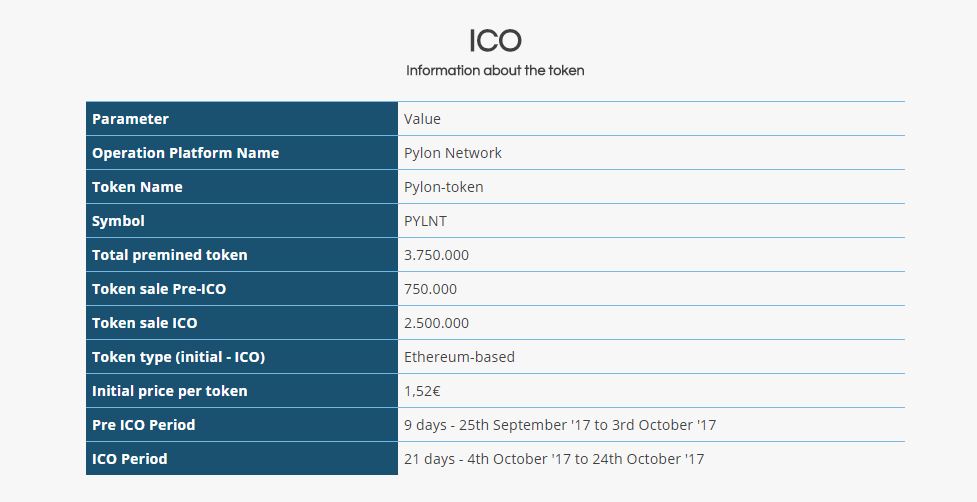The image size is (977, 502).
Task: Click the Value header cell
Action: [x=651, y=118]
